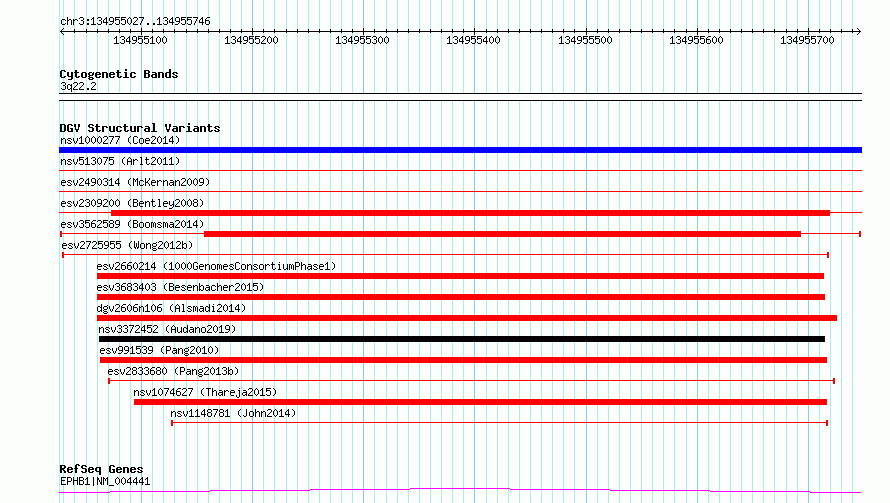Click ruler position 134955500
890x503 pixels.
click(585, 40)
